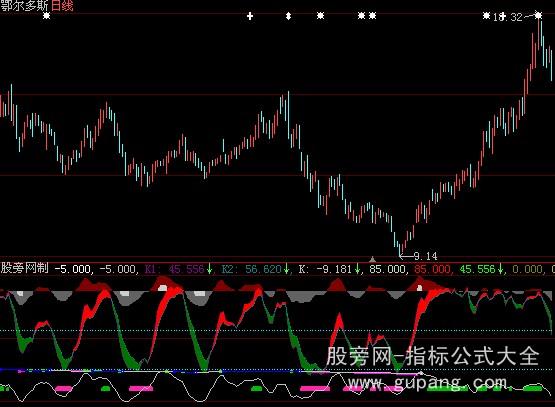Viewport: 555px width, 407px height.
Task: Click the left asterisk of the adjacent asterisk pair
Action: tap(361, 16)
